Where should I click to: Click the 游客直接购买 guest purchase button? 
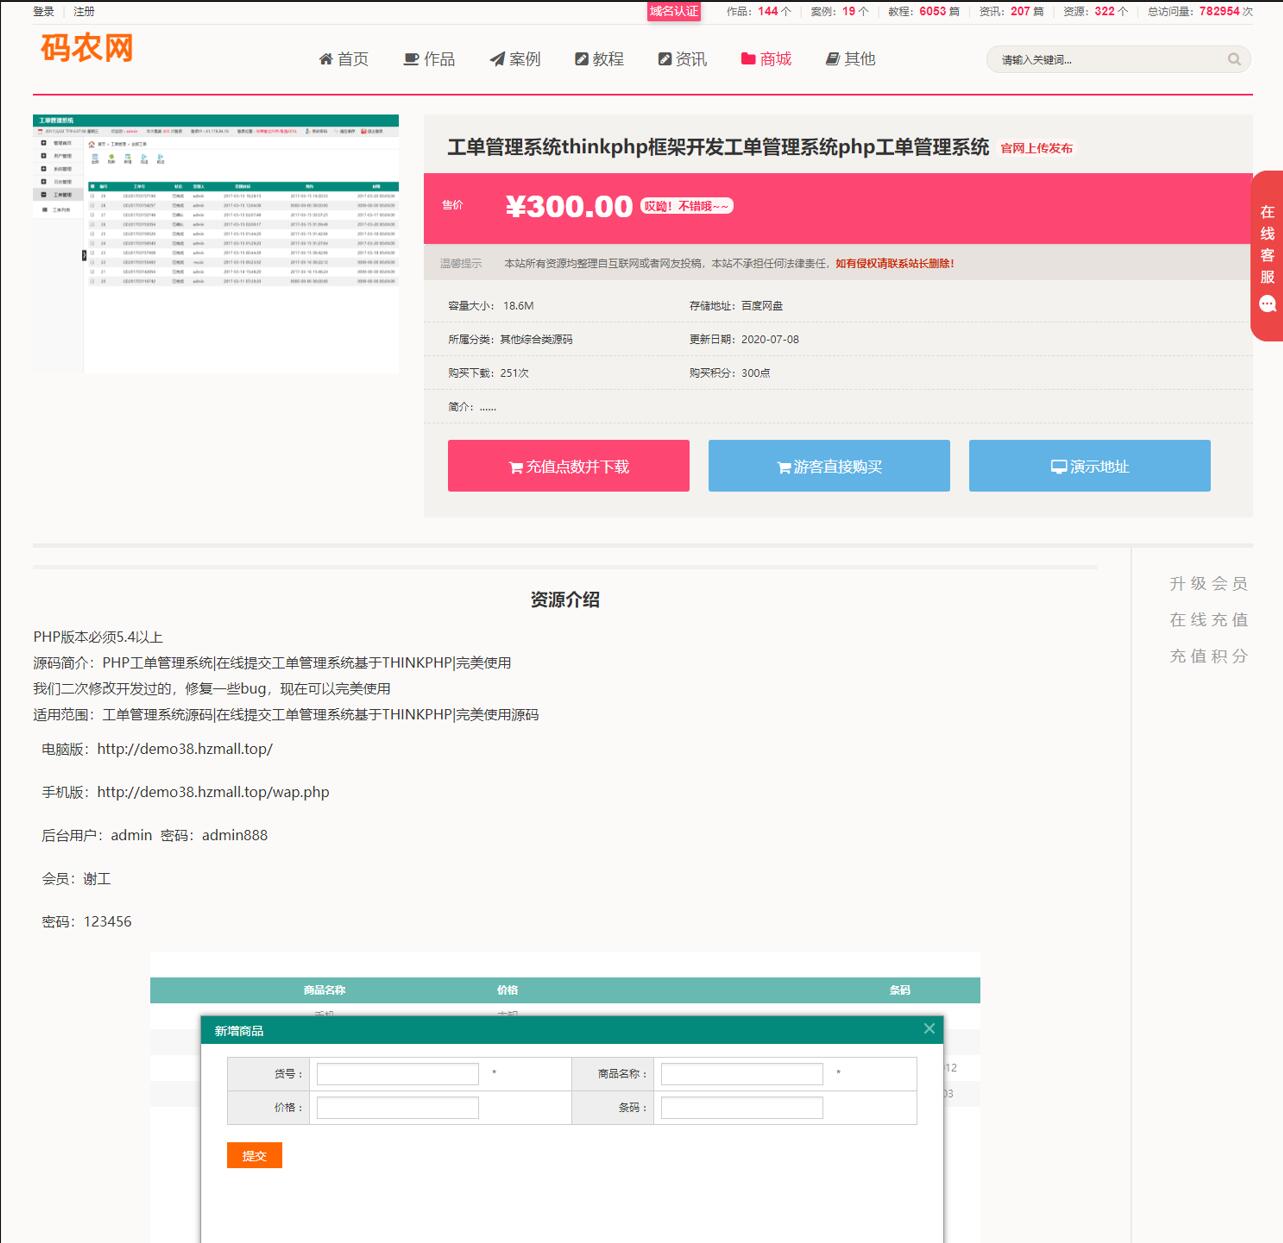tap(829, 466)
